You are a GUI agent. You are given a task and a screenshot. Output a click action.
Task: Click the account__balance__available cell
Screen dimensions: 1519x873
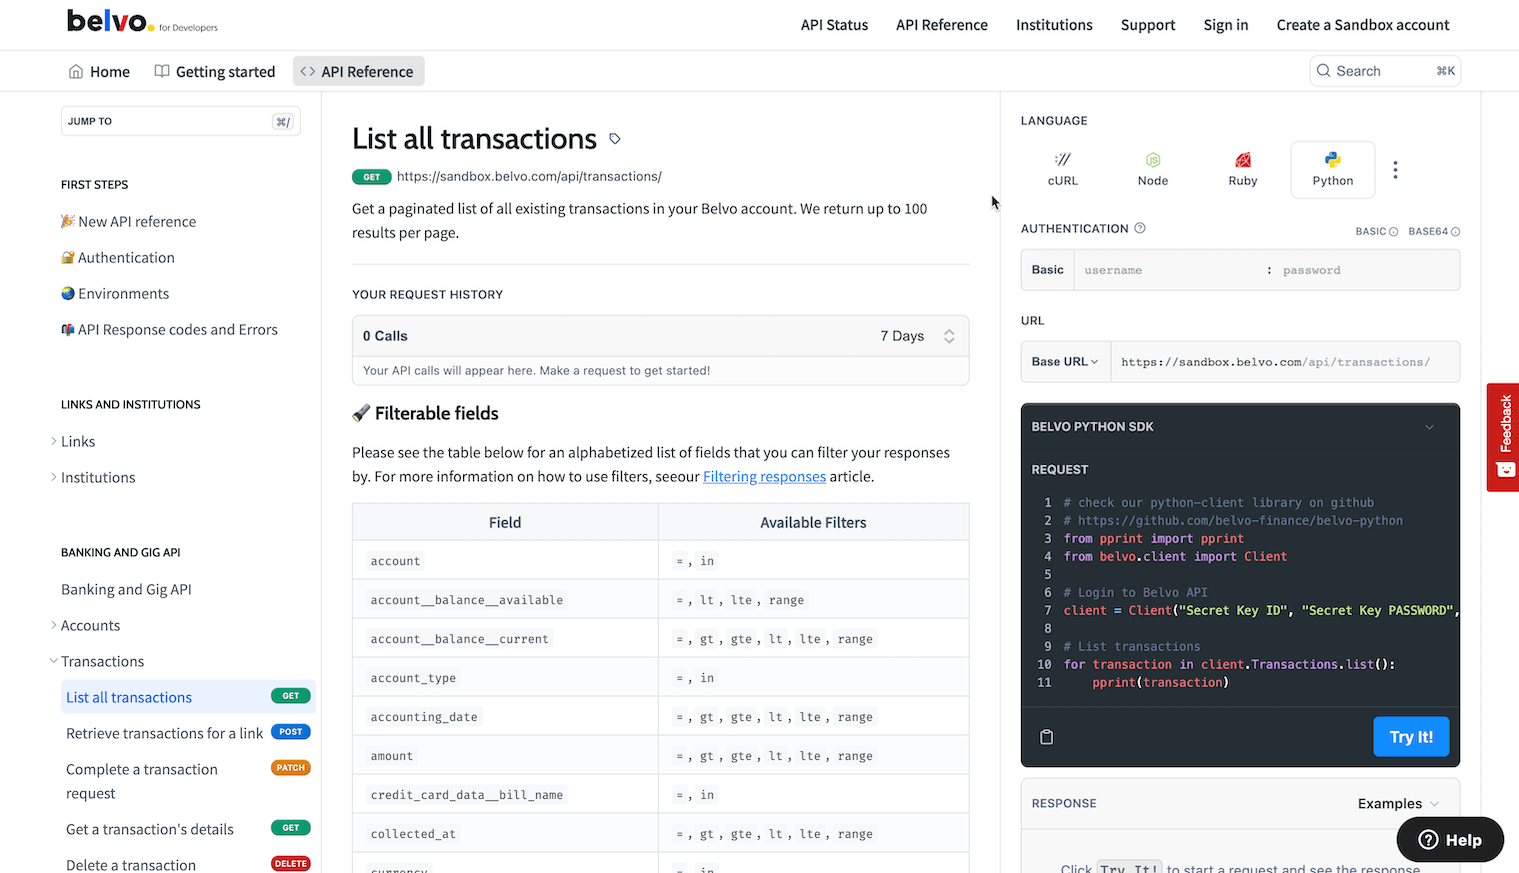[505, 600]
